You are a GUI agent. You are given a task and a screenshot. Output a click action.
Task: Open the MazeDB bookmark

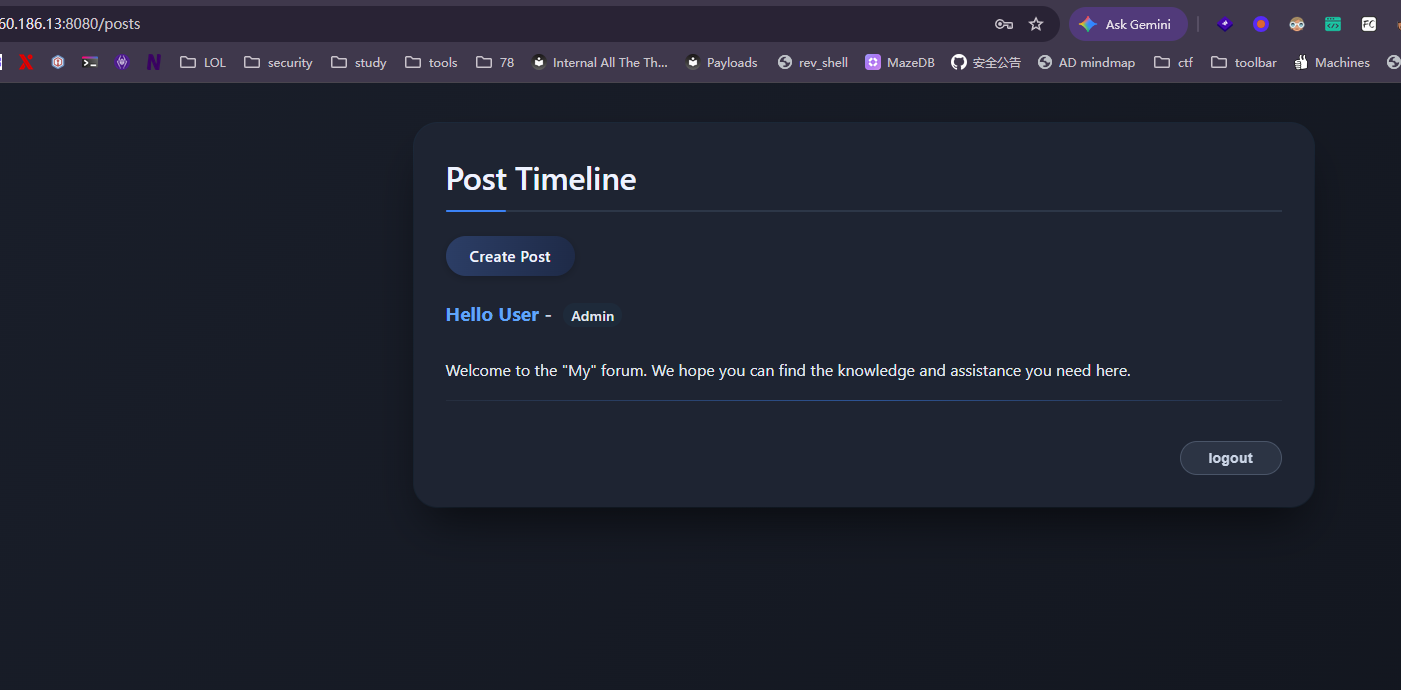[900, 62]
